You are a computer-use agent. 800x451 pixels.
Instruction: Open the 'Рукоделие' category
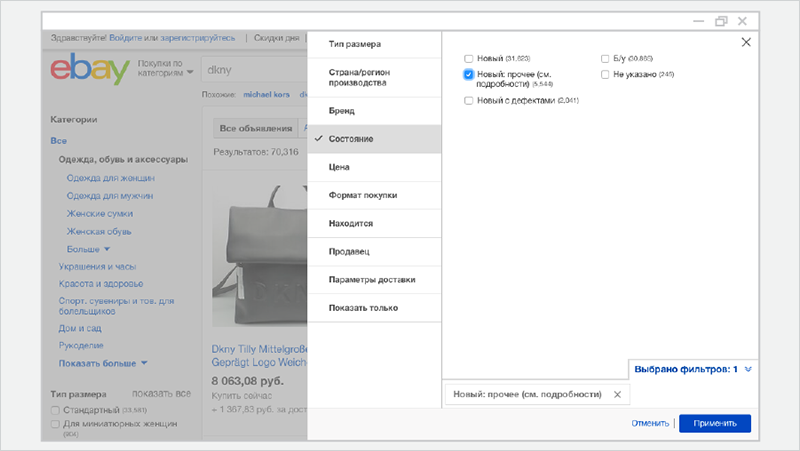(x=81, y=346)
